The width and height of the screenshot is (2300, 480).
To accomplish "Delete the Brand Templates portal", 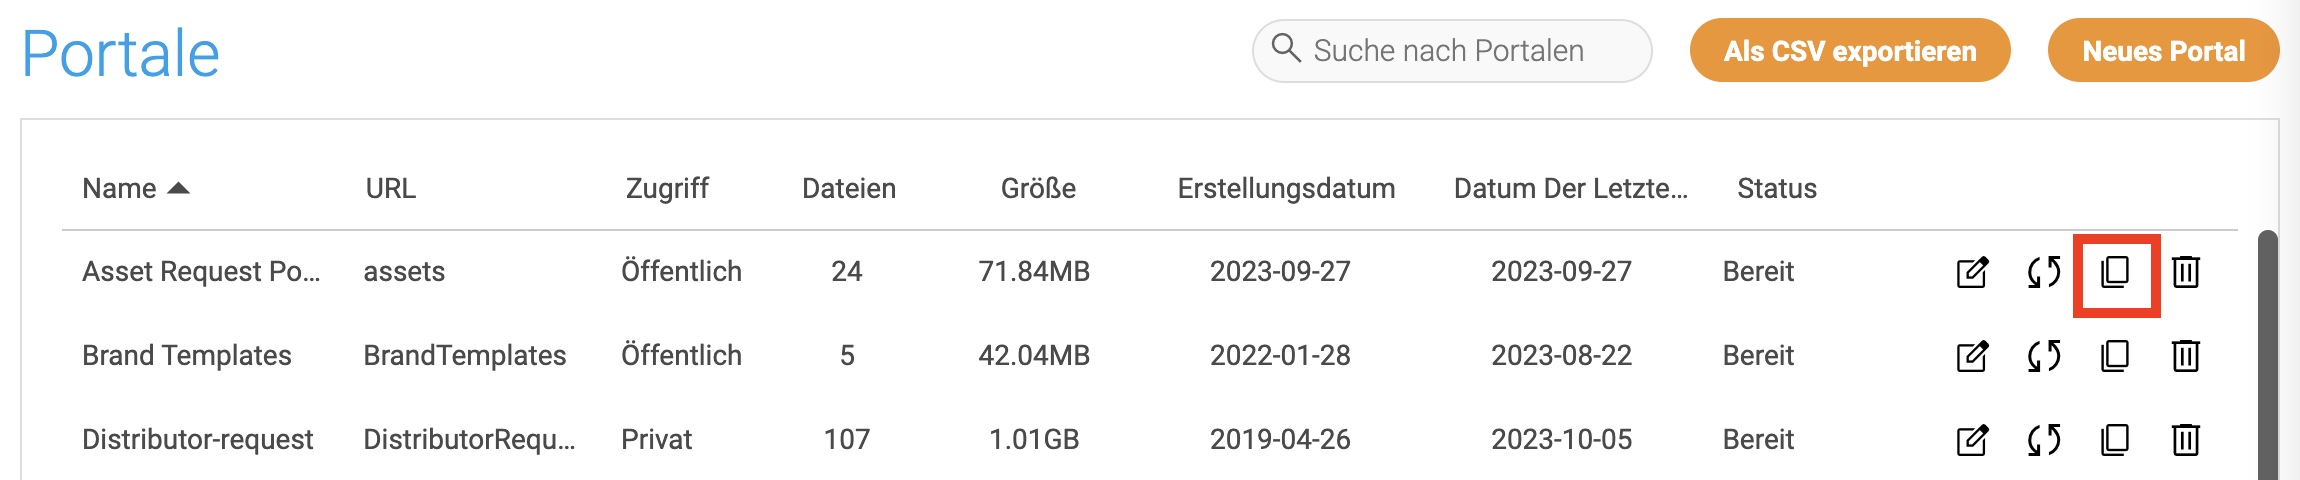I will click(x=2186, y=356).
